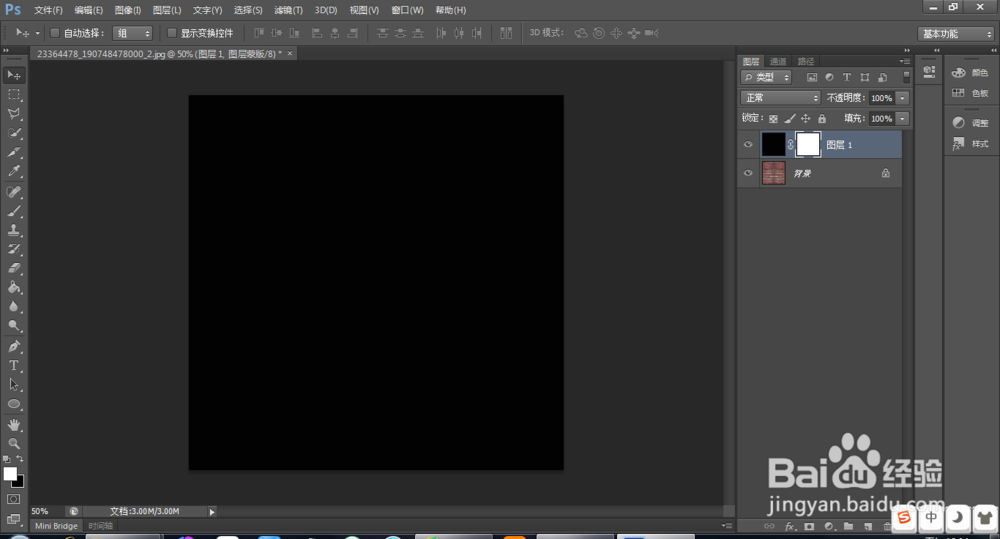Viewport: 1000px width, 539px height.
Task: Open the 色板 panel
Action: (970, 93)
